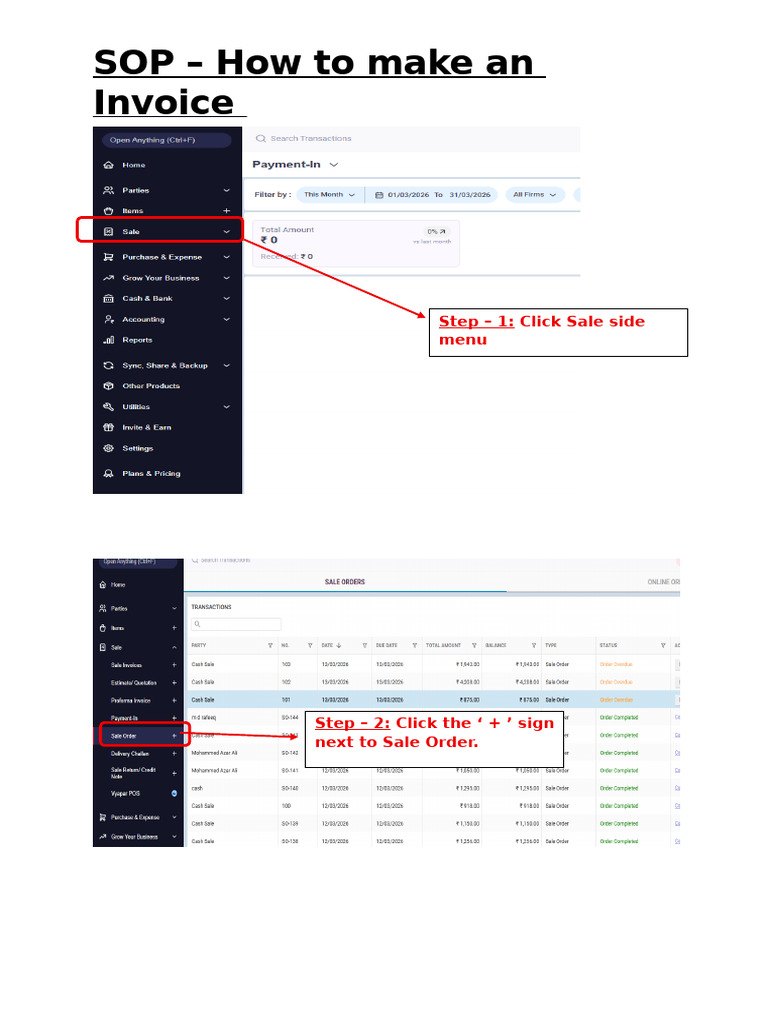Screen dimensions: 768x1024
Task: Switch to the SALE ORDERS tab
Action: click(345, 582)
